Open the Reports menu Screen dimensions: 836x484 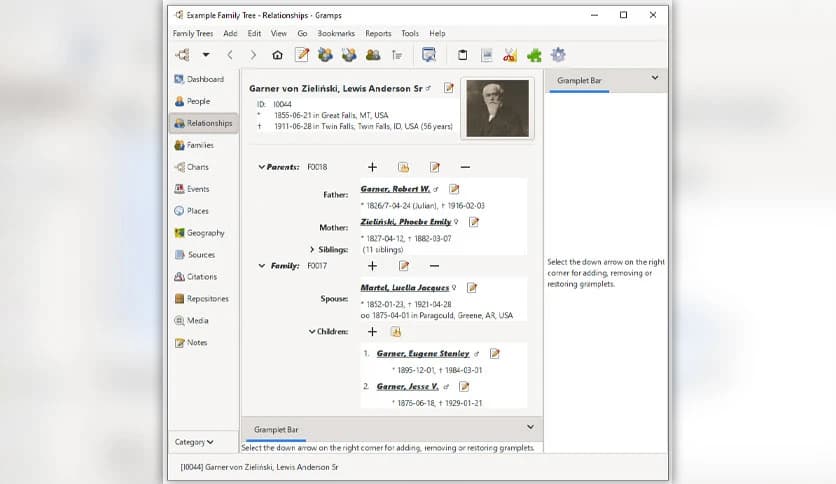378,33
